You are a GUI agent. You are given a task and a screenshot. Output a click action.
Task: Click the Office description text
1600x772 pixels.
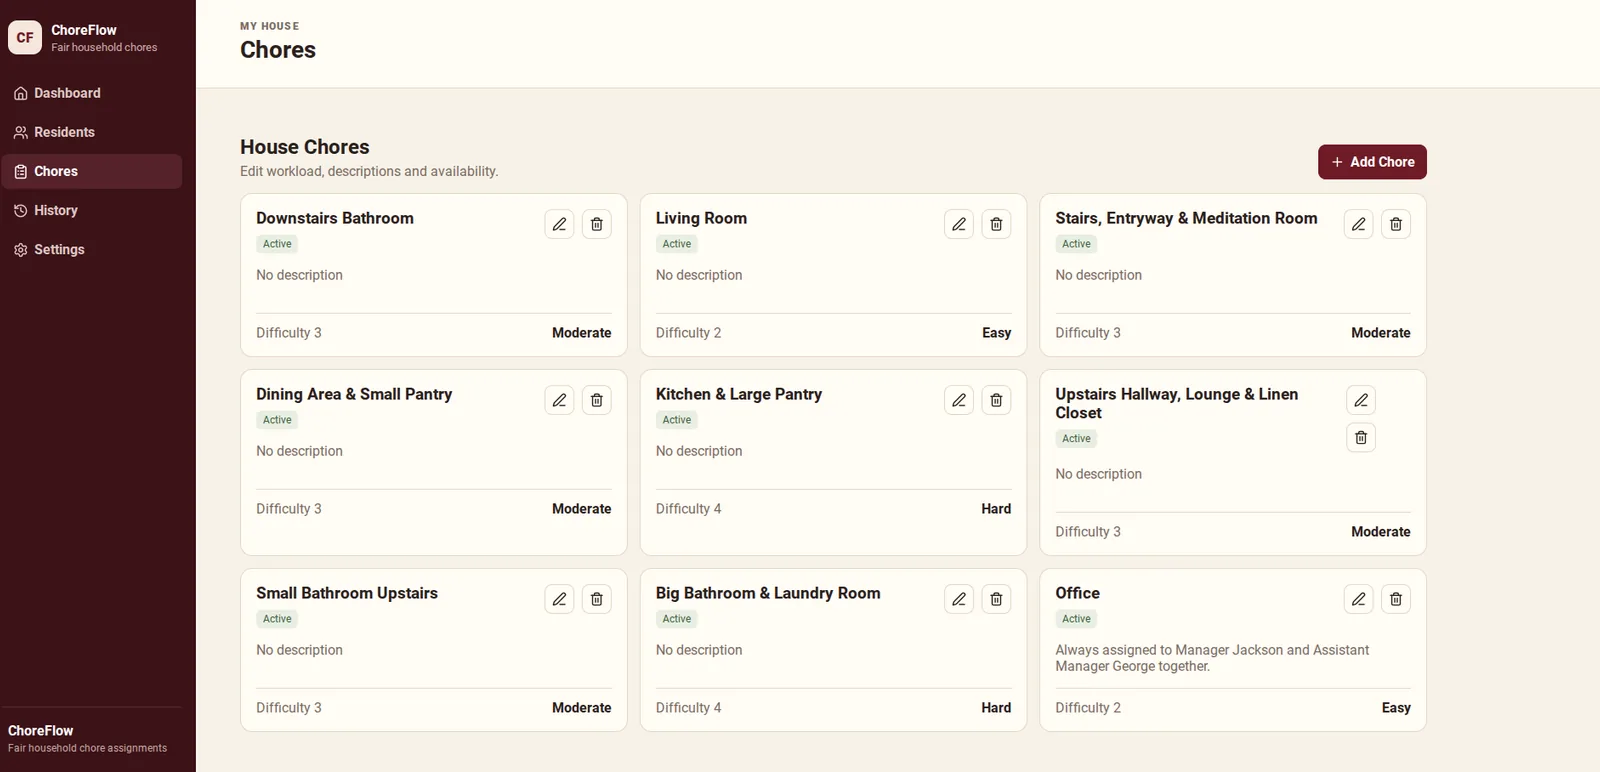[1212, 658]
